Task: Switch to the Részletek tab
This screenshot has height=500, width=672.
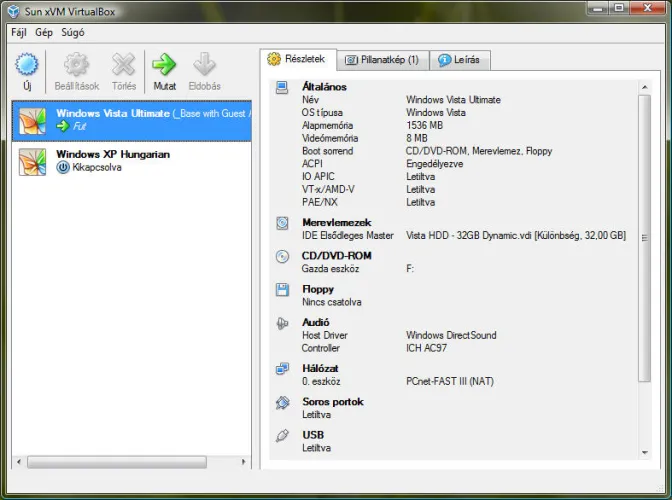Action: point(297,59)
